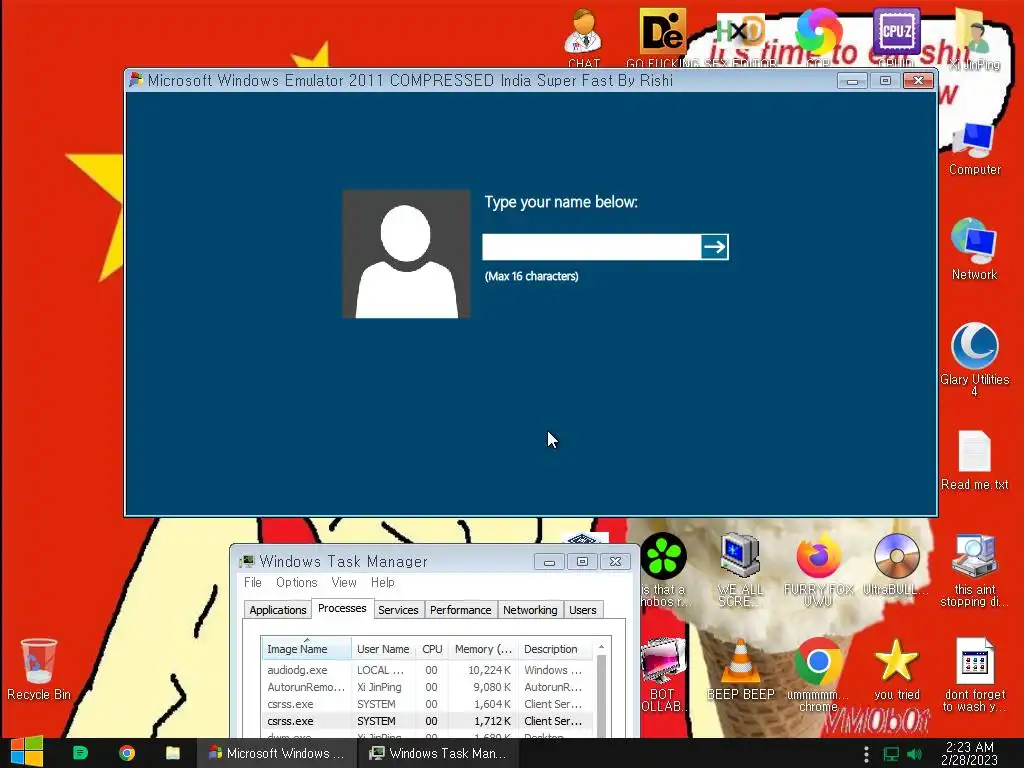1024x768 pixels.
Task: Open Task Manager View menu
Action: [344, 583]
